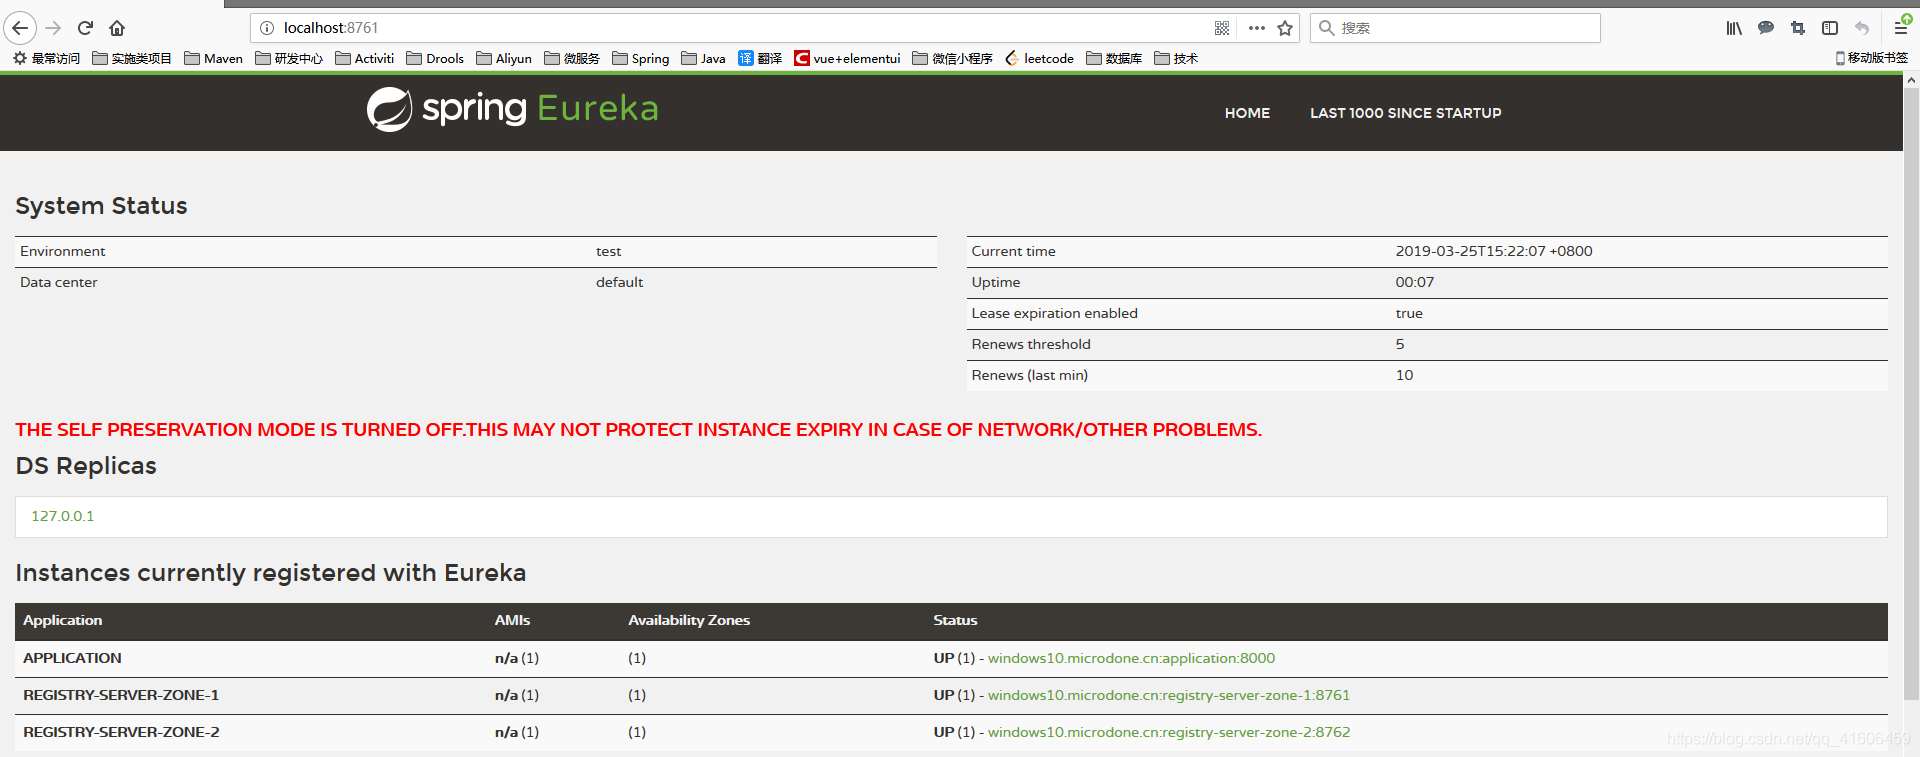This screenshot has width=1920, height=757.
Task: Click the crop screenshot toolbar icon
Action: pos(1798,28)
